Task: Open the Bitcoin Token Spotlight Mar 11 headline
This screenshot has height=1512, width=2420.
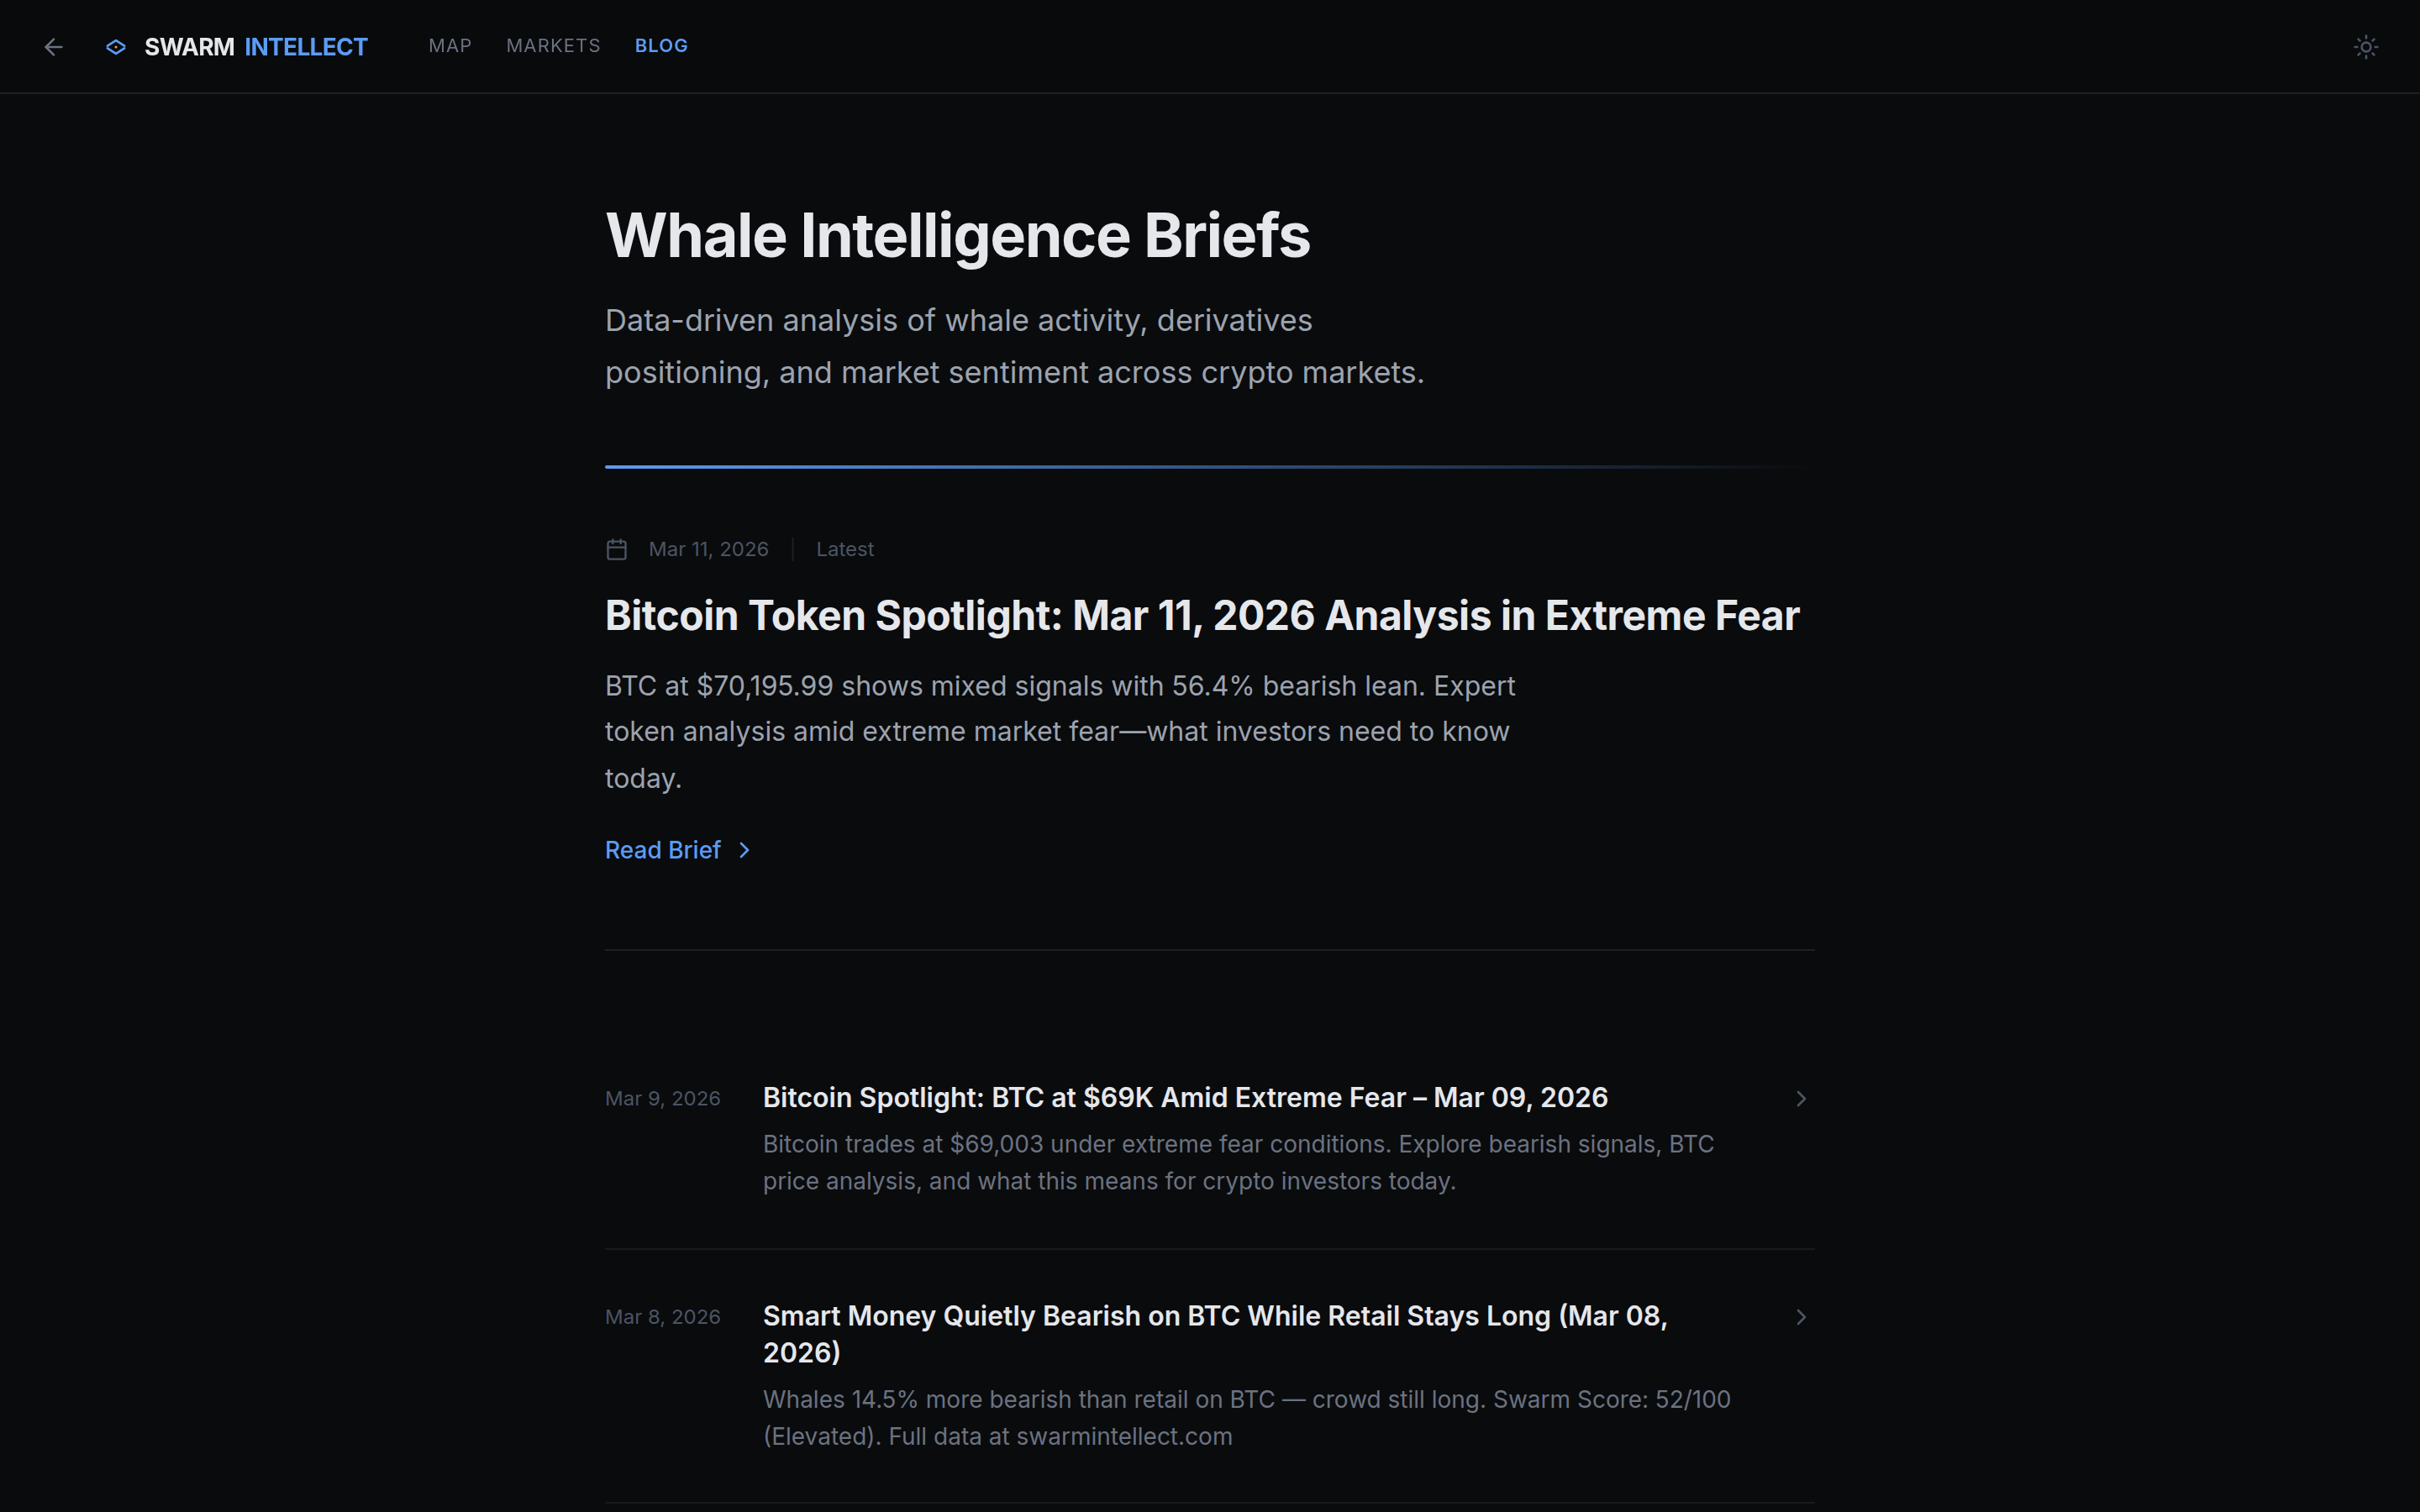Action: [x=1200, y=616]
